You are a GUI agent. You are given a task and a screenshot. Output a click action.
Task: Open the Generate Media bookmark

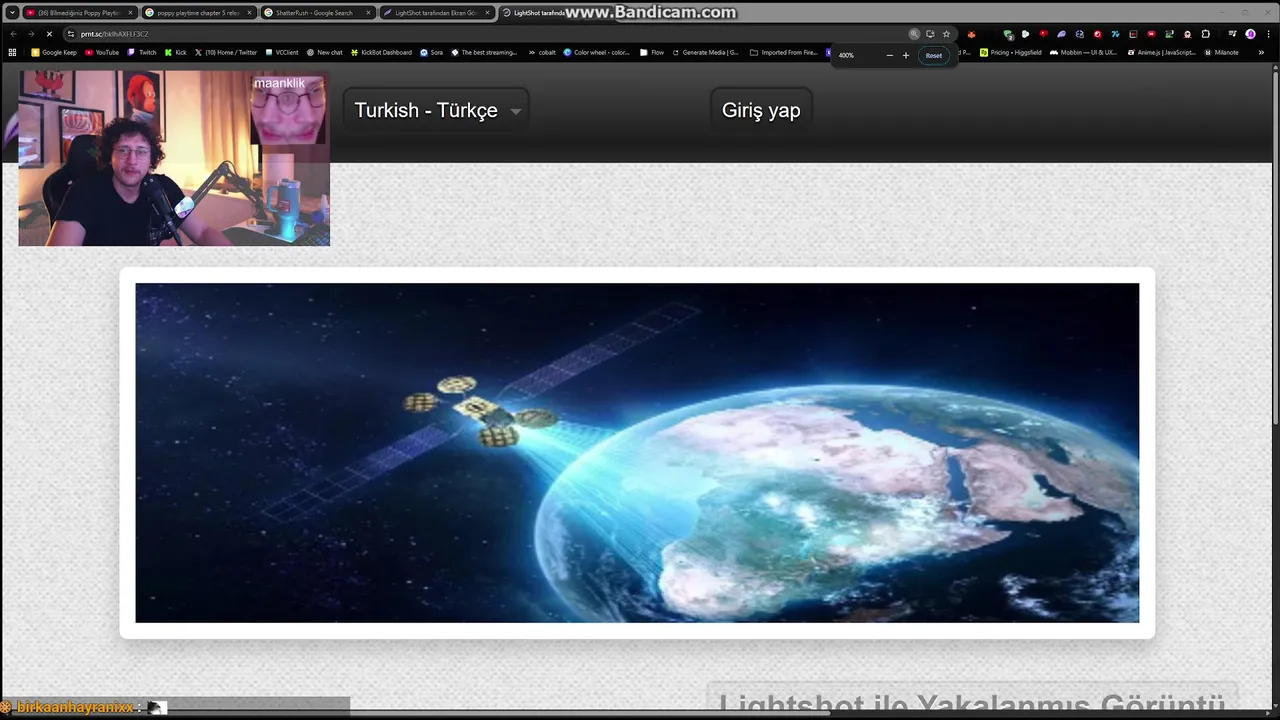coord(705,52)
